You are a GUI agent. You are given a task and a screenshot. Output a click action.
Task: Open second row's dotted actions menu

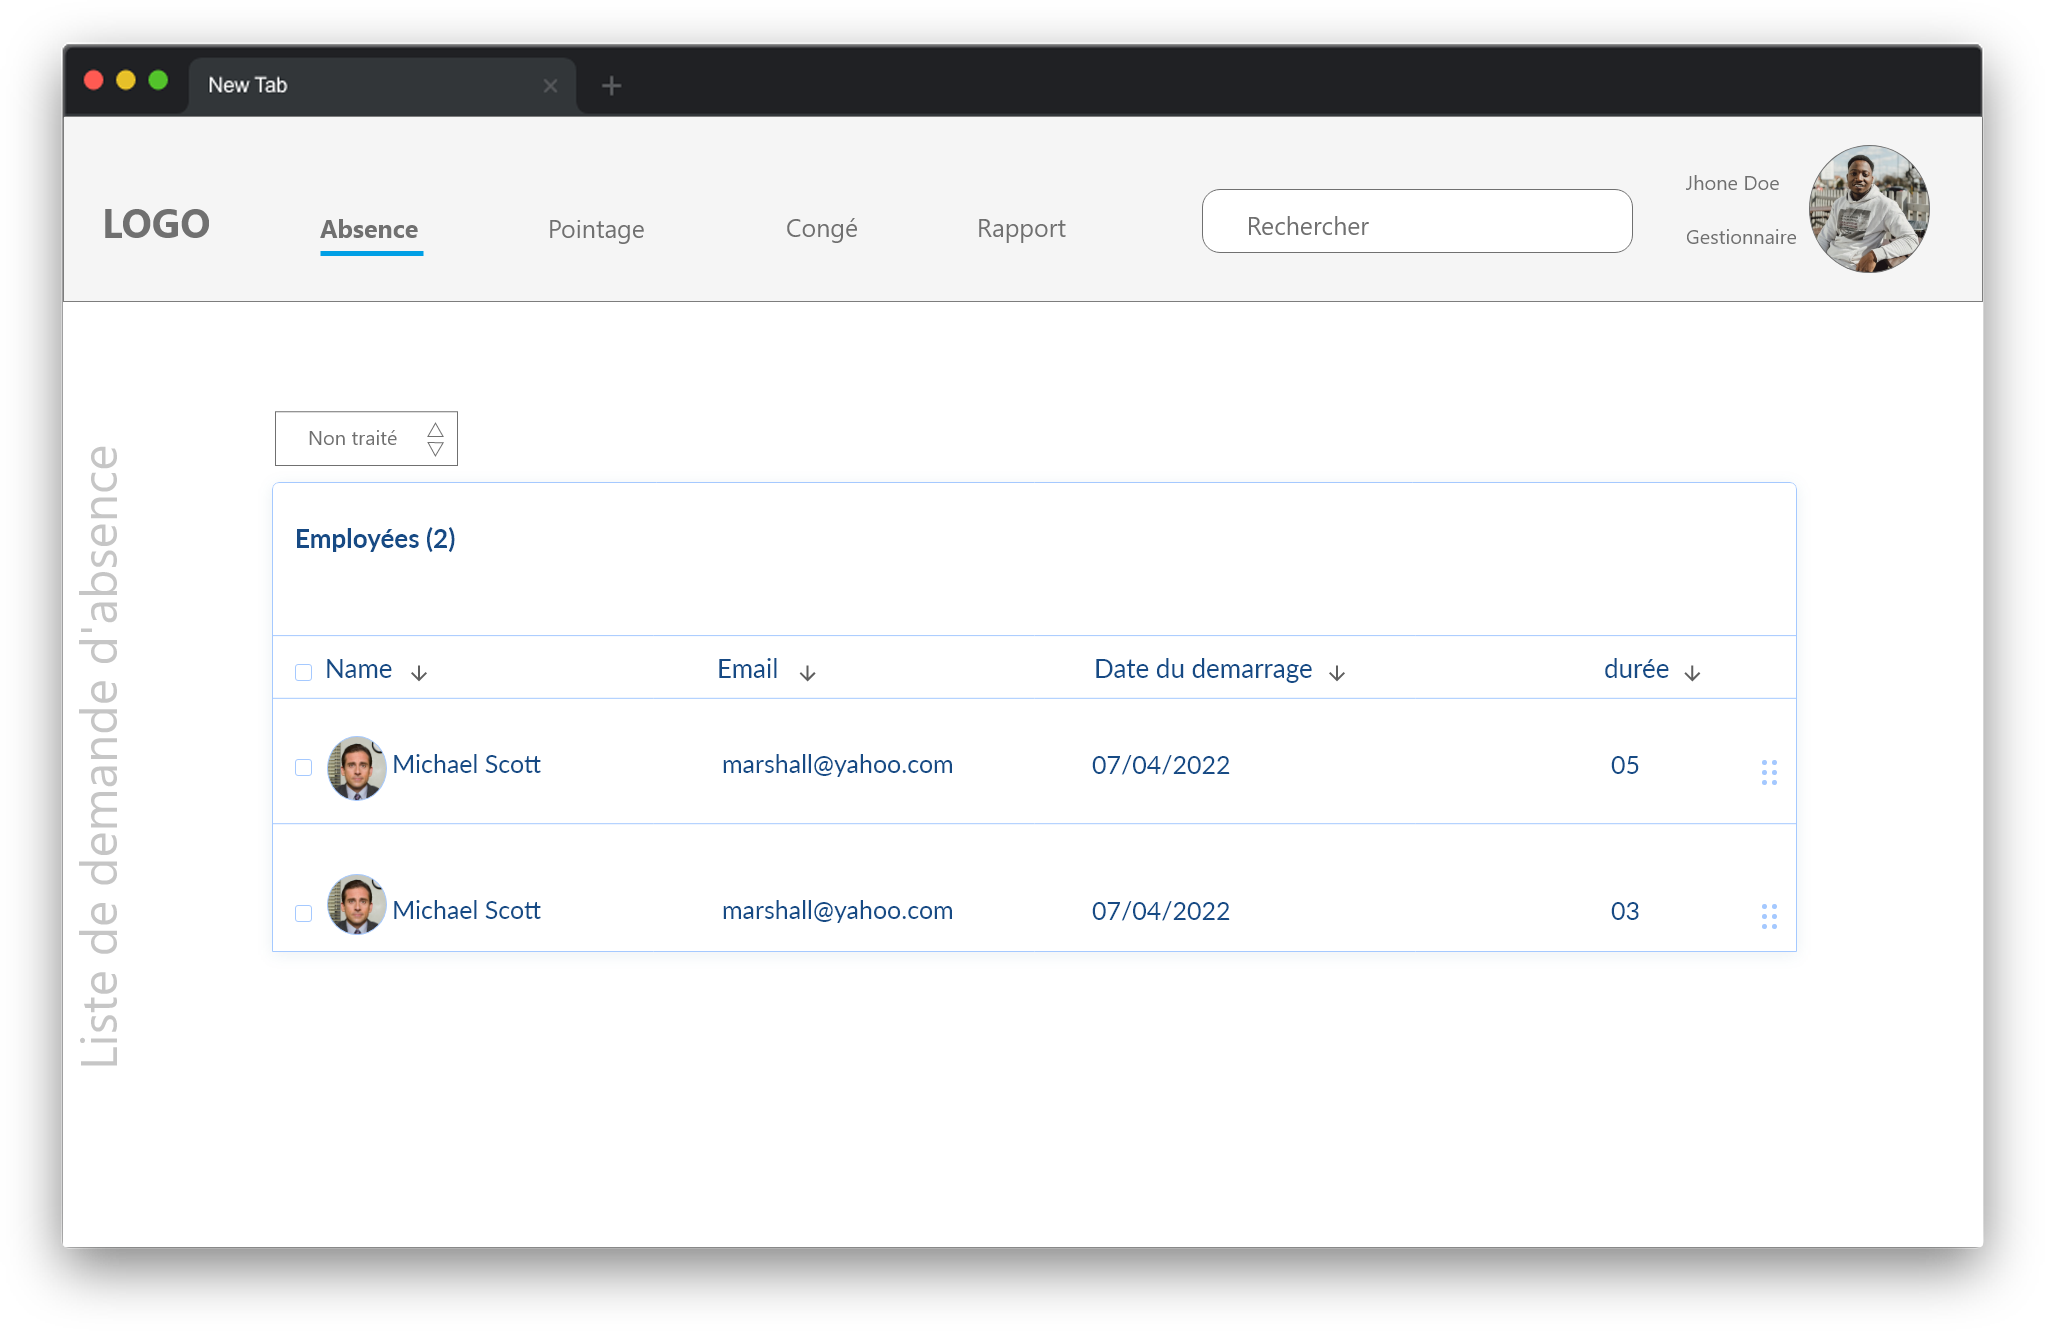click(x=1768, y=916)
